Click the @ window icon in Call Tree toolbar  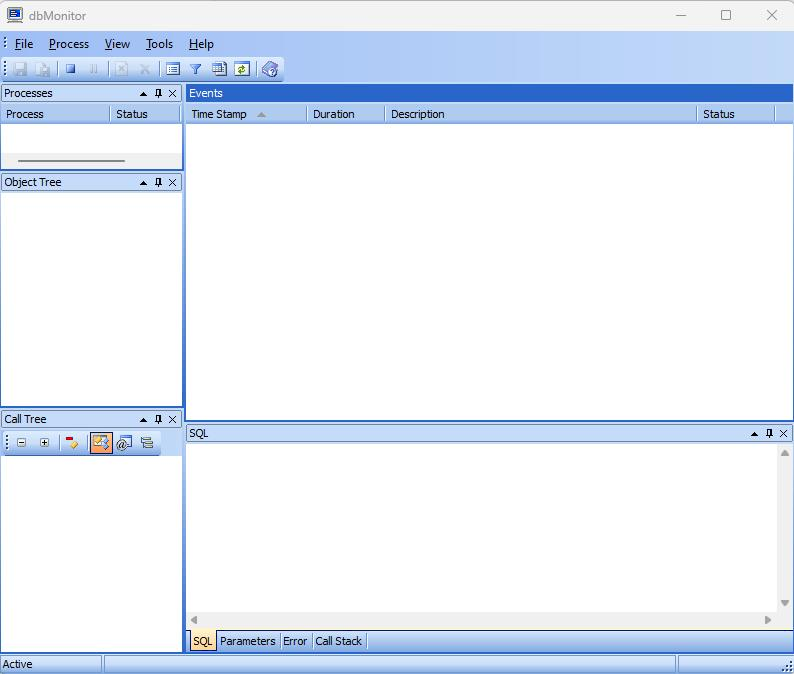pos(124,443)
